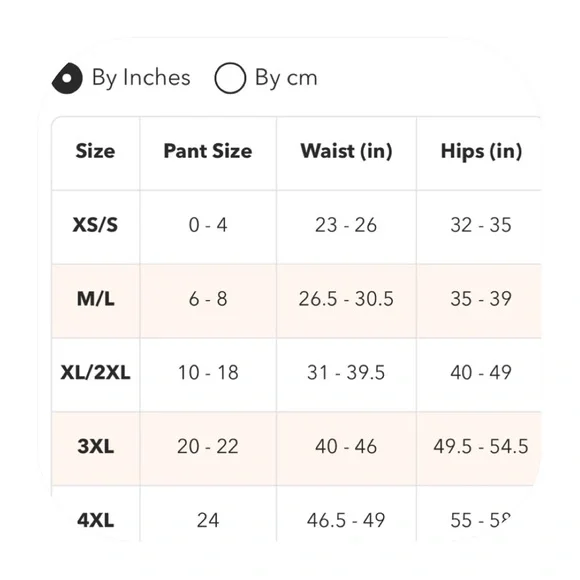Click the By cm label text
Viewport: 580px width, 580px height.
pyautogui.click(x=286, y=78)
